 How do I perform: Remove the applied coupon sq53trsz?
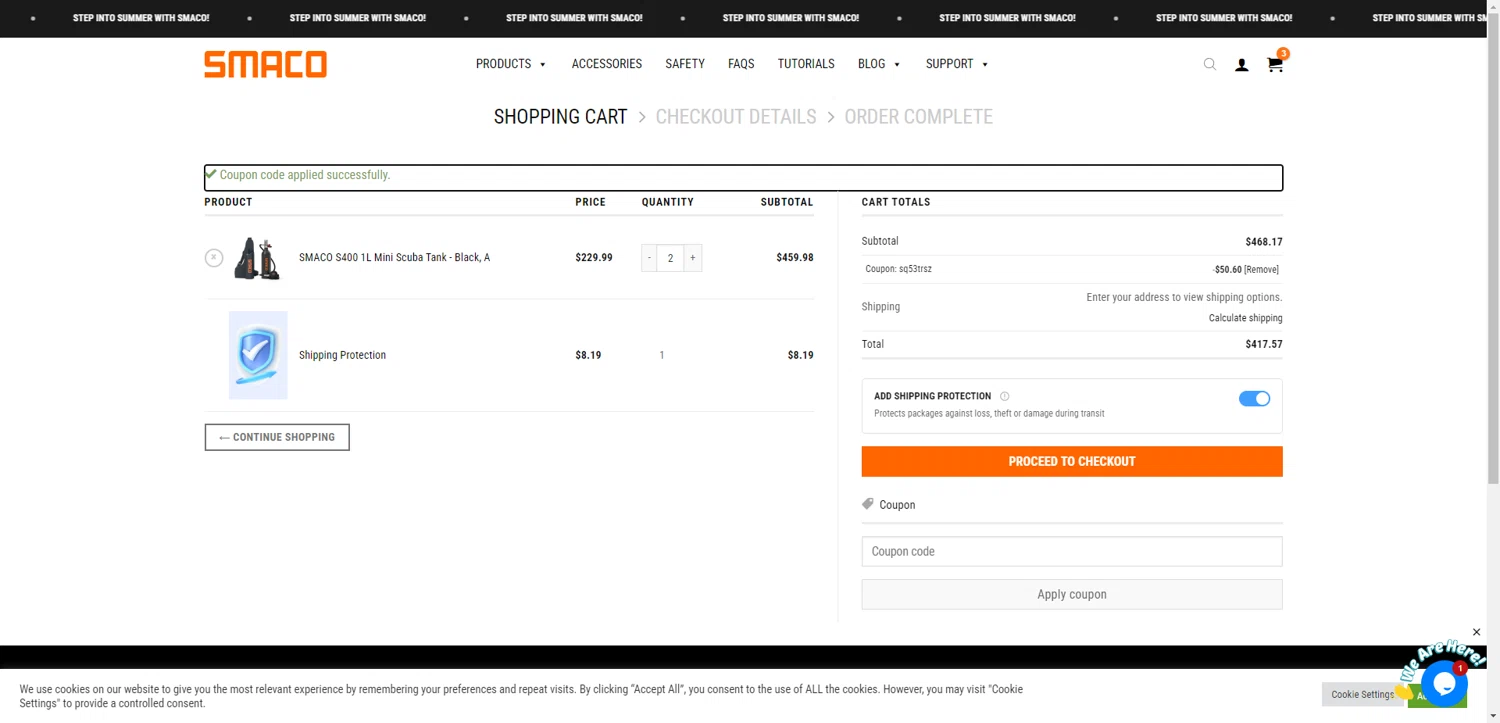(x=1261, y=269)
